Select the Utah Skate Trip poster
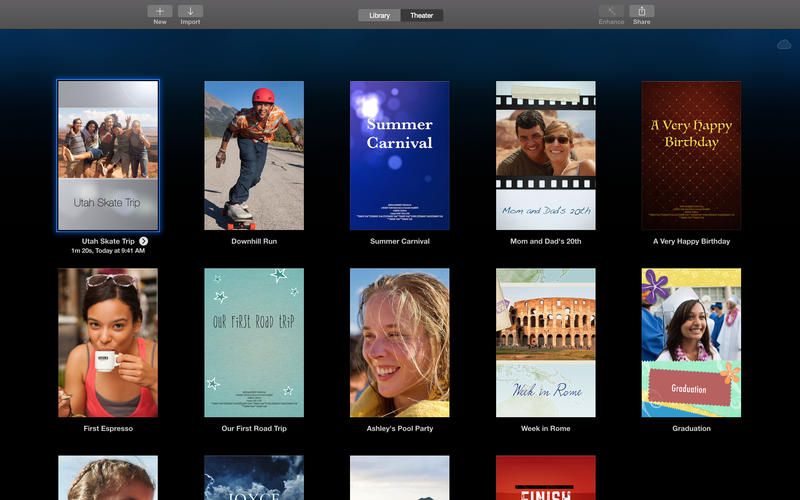Image resolution: width=800 pixels, height=500 pixels. point(108,155)
